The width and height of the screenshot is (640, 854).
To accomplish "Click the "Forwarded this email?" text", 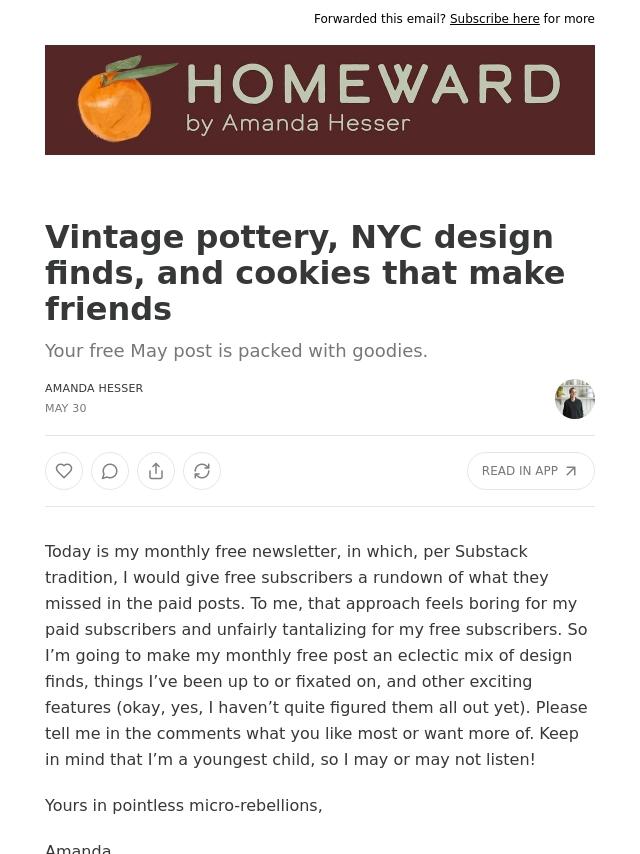I will tap(379, 19).
